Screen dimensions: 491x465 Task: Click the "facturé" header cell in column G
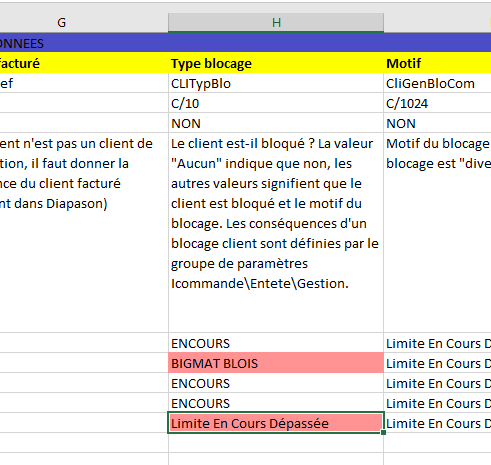pos(84,63)
